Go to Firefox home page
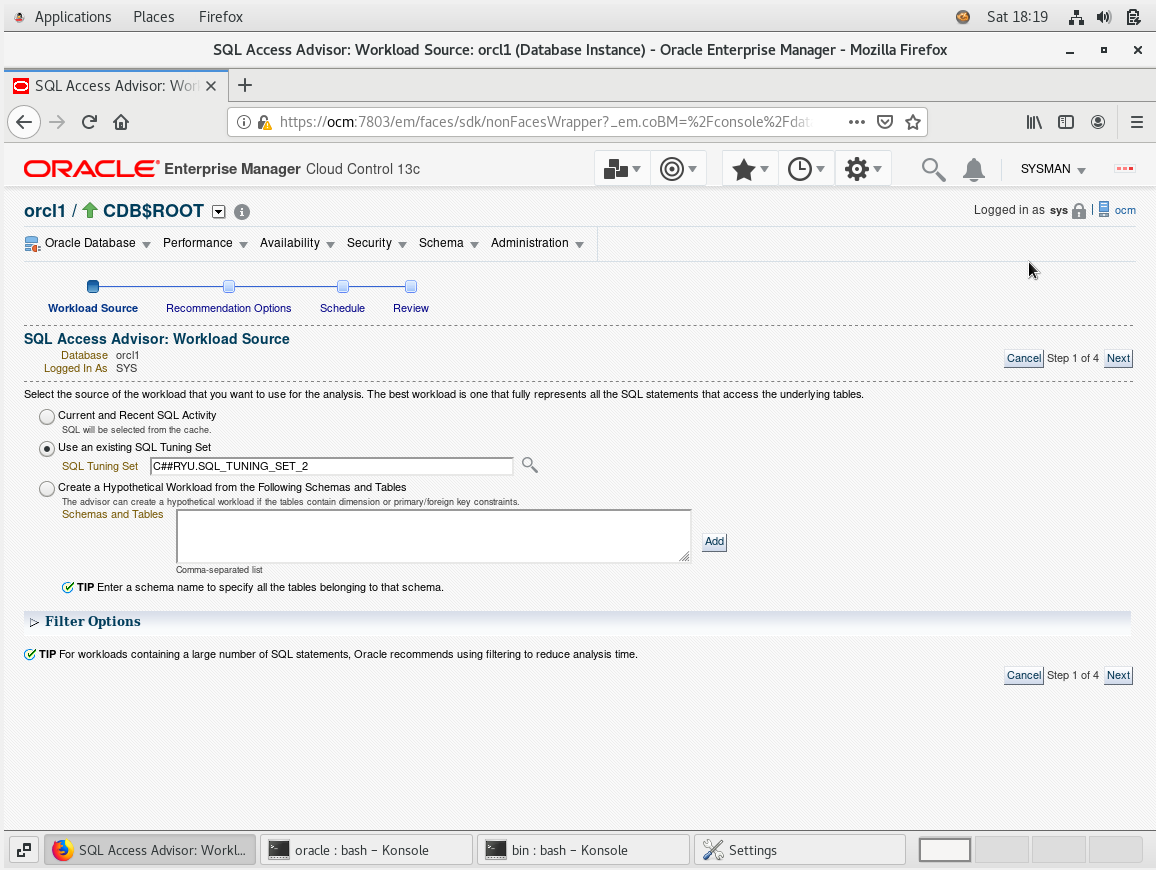Image resolution: width=1156 pixels, height=870 pixels. 121,122
